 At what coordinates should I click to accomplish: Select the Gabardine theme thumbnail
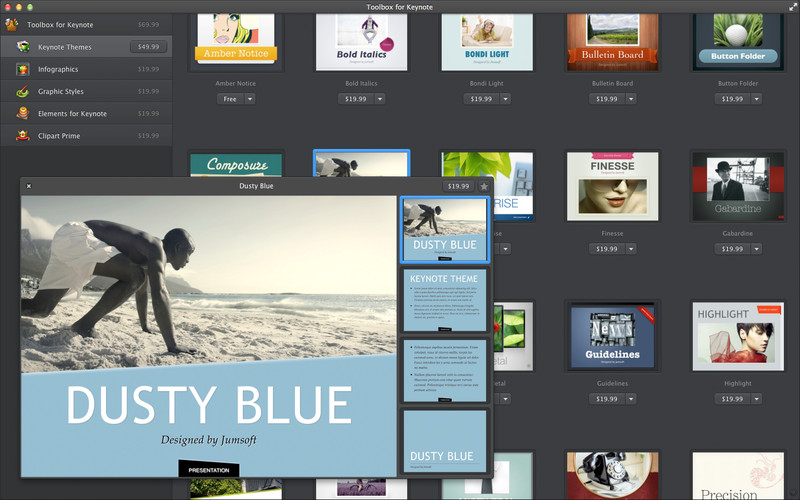coord(738,186)
